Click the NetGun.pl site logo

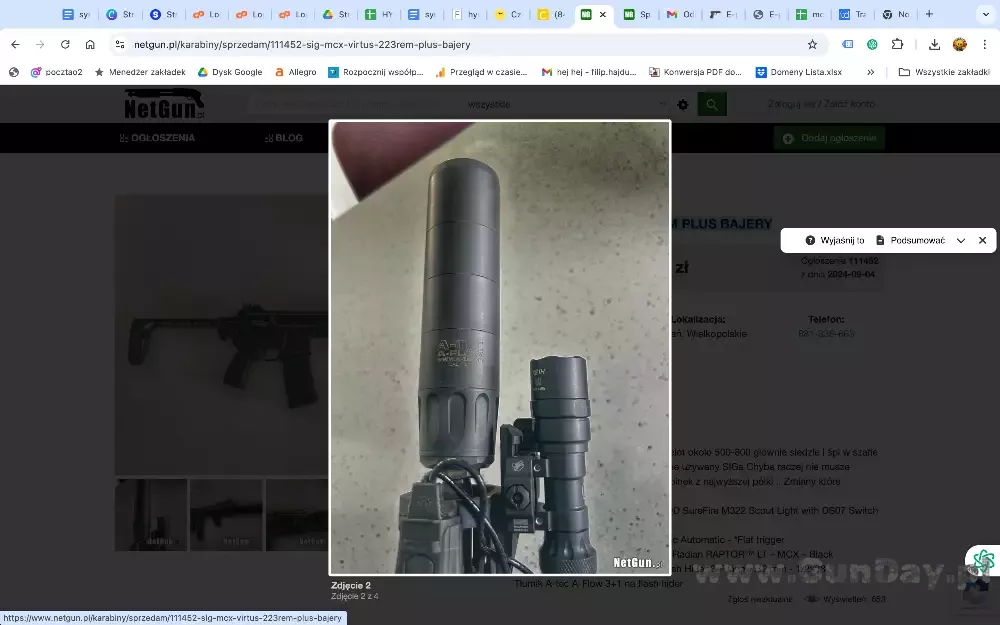click(165, 104)
